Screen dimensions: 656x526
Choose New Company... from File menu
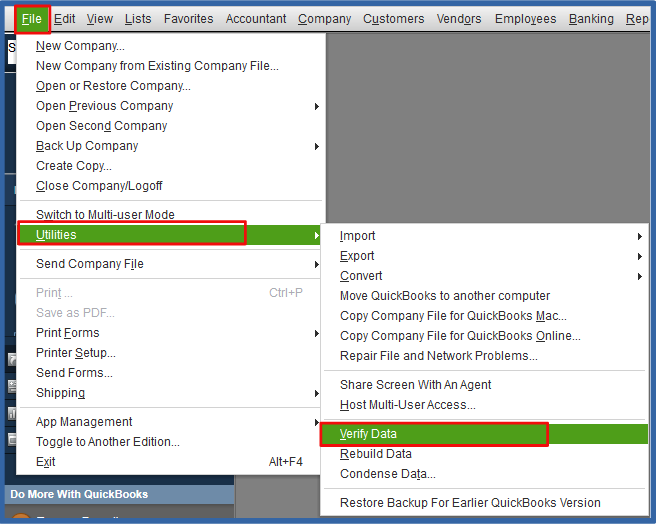point(169,46)
